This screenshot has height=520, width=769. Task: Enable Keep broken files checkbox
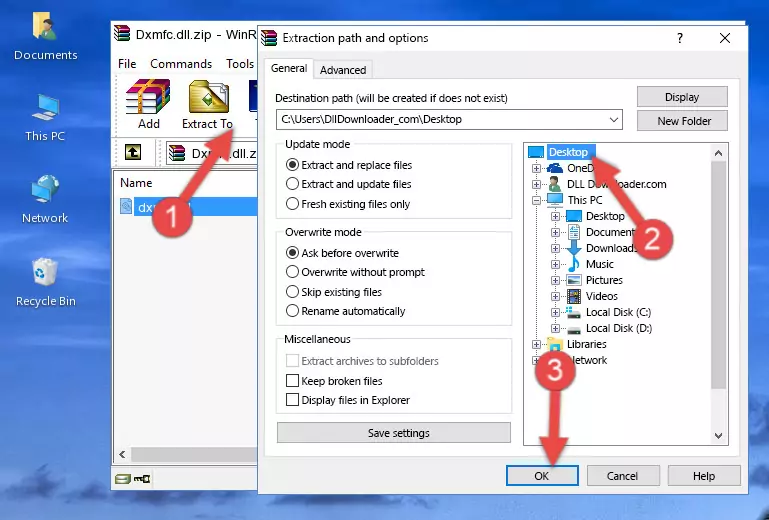(292, 381)
